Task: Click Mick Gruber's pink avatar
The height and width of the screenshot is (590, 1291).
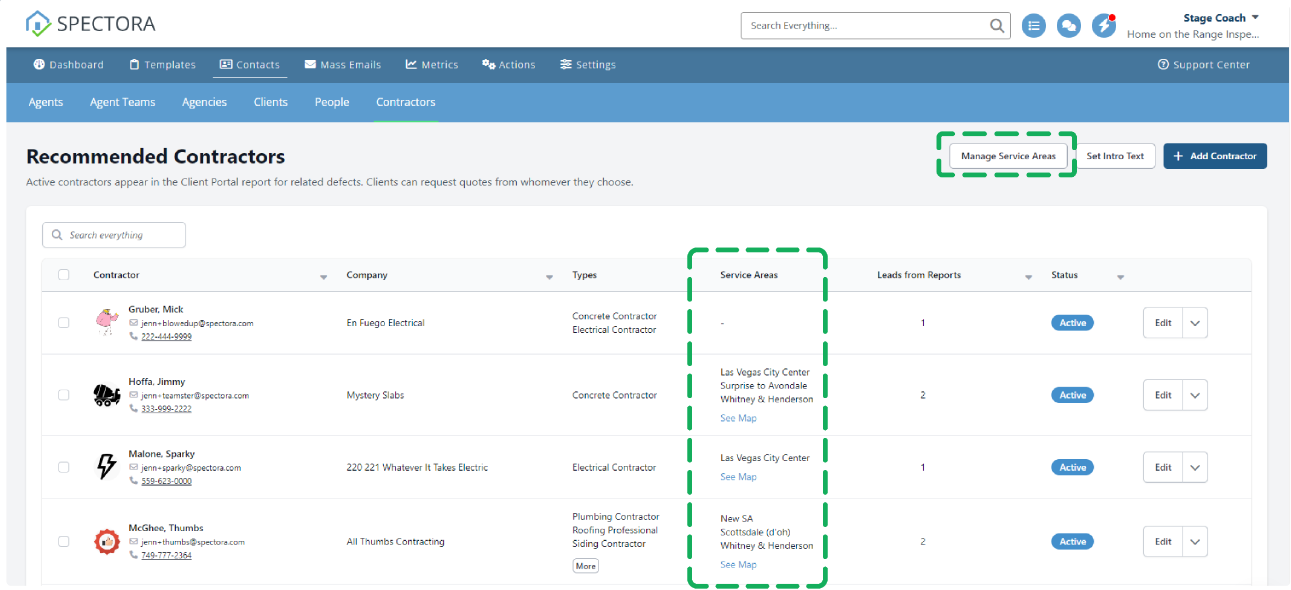Action: tap(107, 322)
